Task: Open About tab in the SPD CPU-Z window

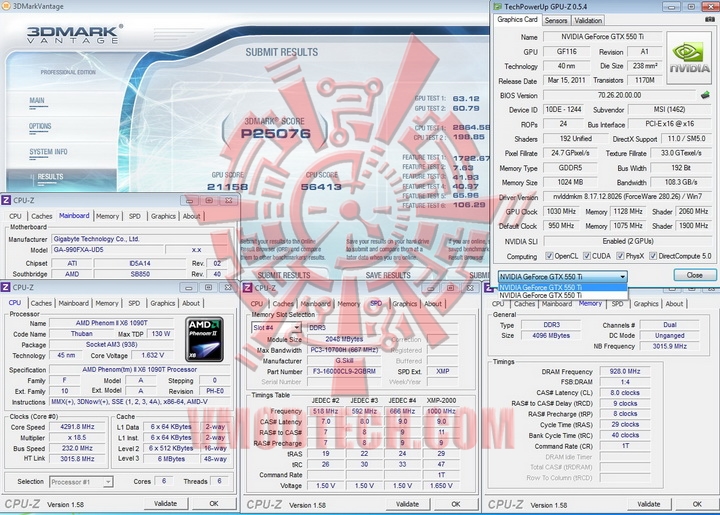Action: click(433, 304)
